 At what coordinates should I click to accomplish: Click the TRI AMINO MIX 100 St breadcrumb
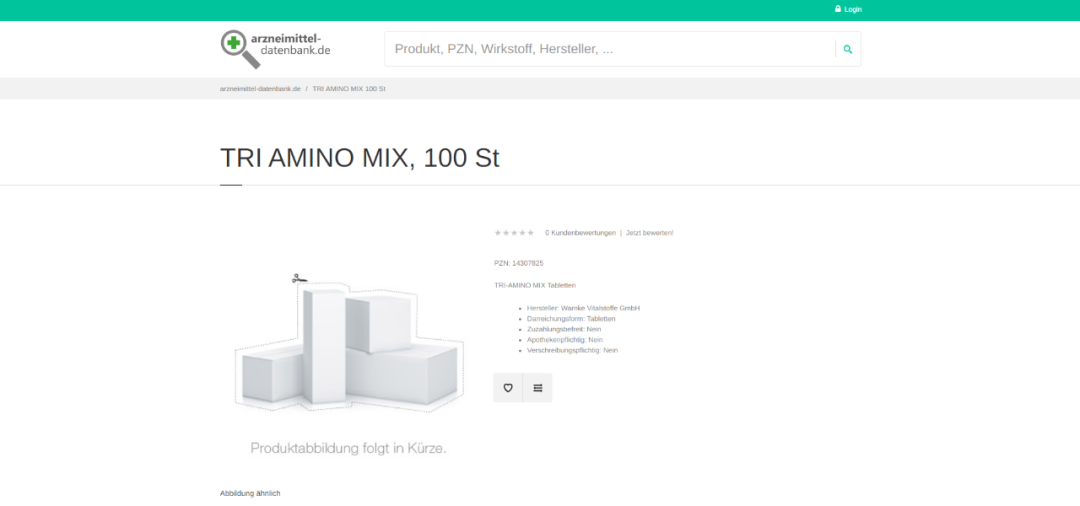click(x=349, y=89)
